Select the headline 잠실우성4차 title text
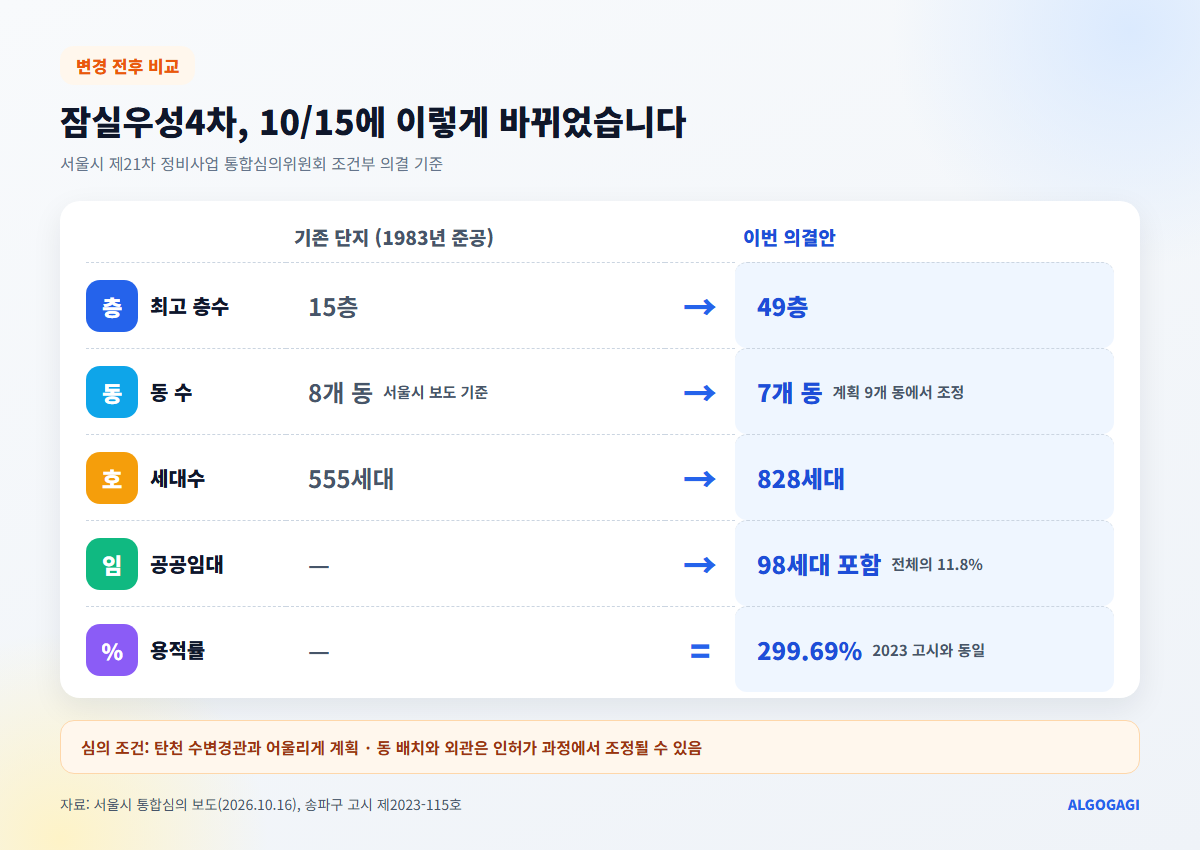Image resolution: width=1200 pixels, height=850 pixels. pyautogui.click(x=373, y=122)
